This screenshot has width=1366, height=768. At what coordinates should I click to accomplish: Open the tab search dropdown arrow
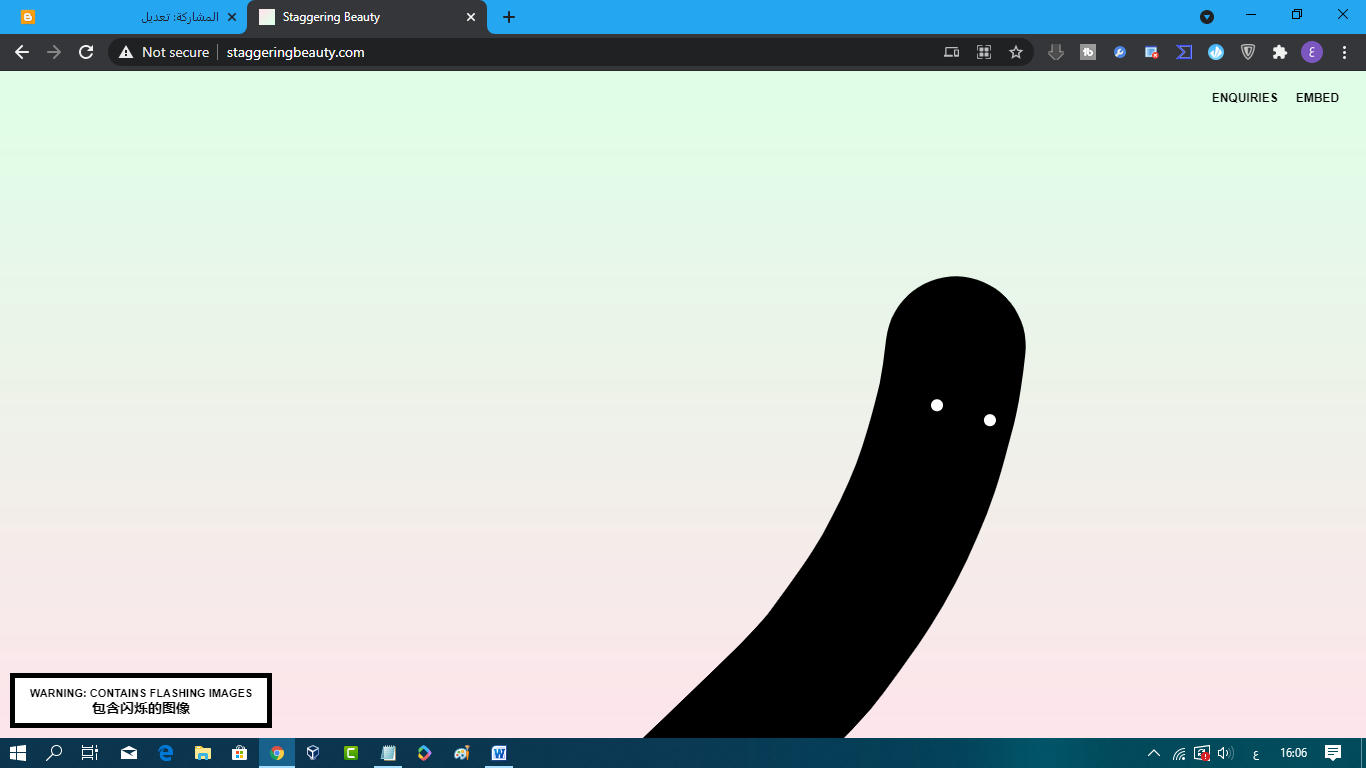tap(1207, 17)
